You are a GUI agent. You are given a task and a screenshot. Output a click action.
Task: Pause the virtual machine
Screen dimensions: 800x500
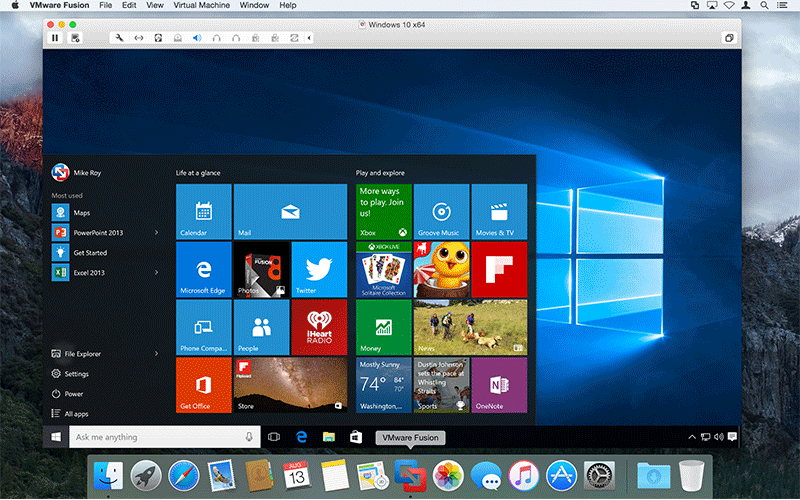[x=55, y=38]
